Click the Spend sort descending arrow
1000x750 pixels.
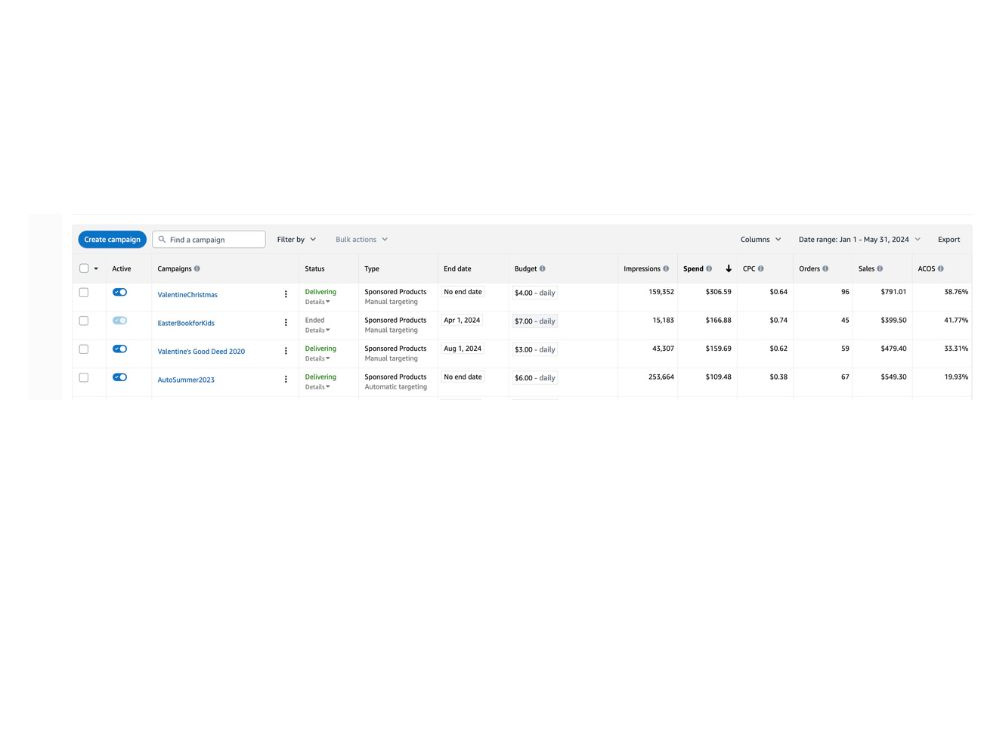point(728,268)
